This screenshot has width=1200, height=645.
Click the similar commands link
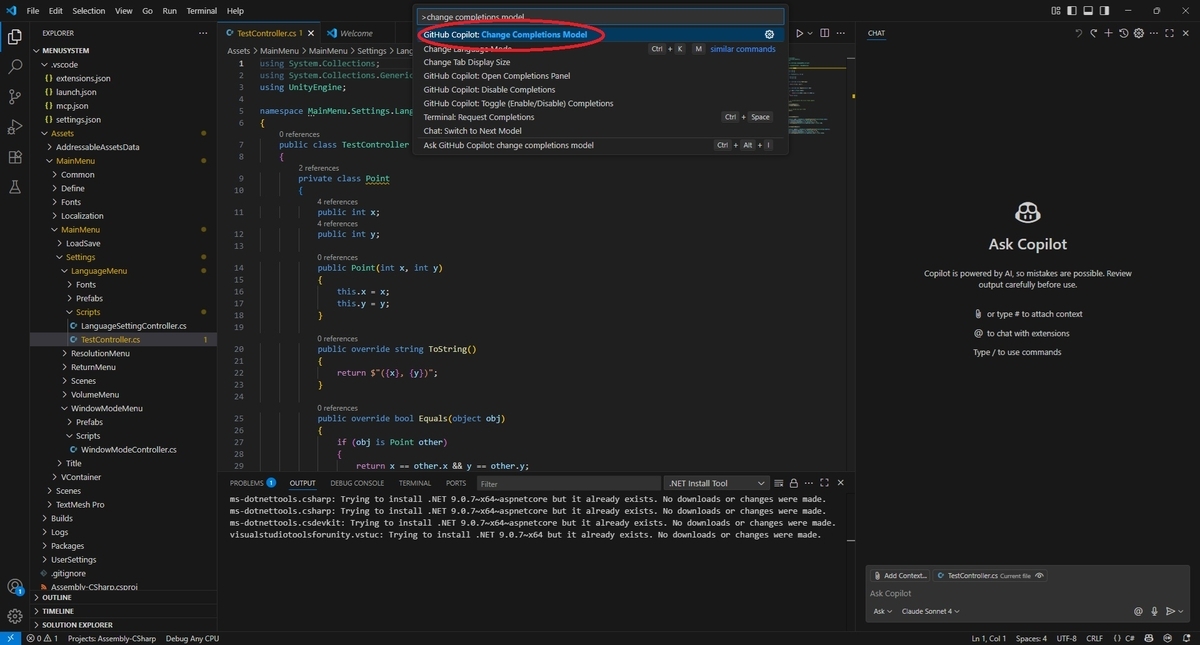pyautogui.click(x=743, y=48)
